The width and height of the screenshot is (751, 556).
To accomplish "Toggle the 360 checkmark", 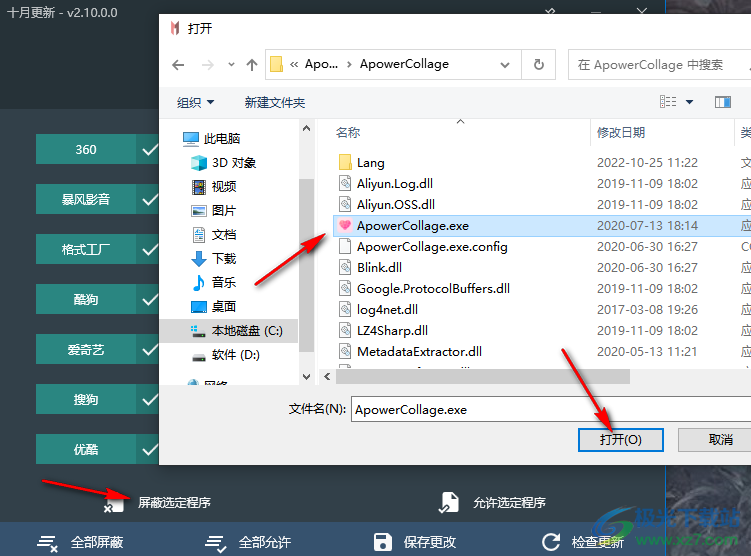I will 149,150.
